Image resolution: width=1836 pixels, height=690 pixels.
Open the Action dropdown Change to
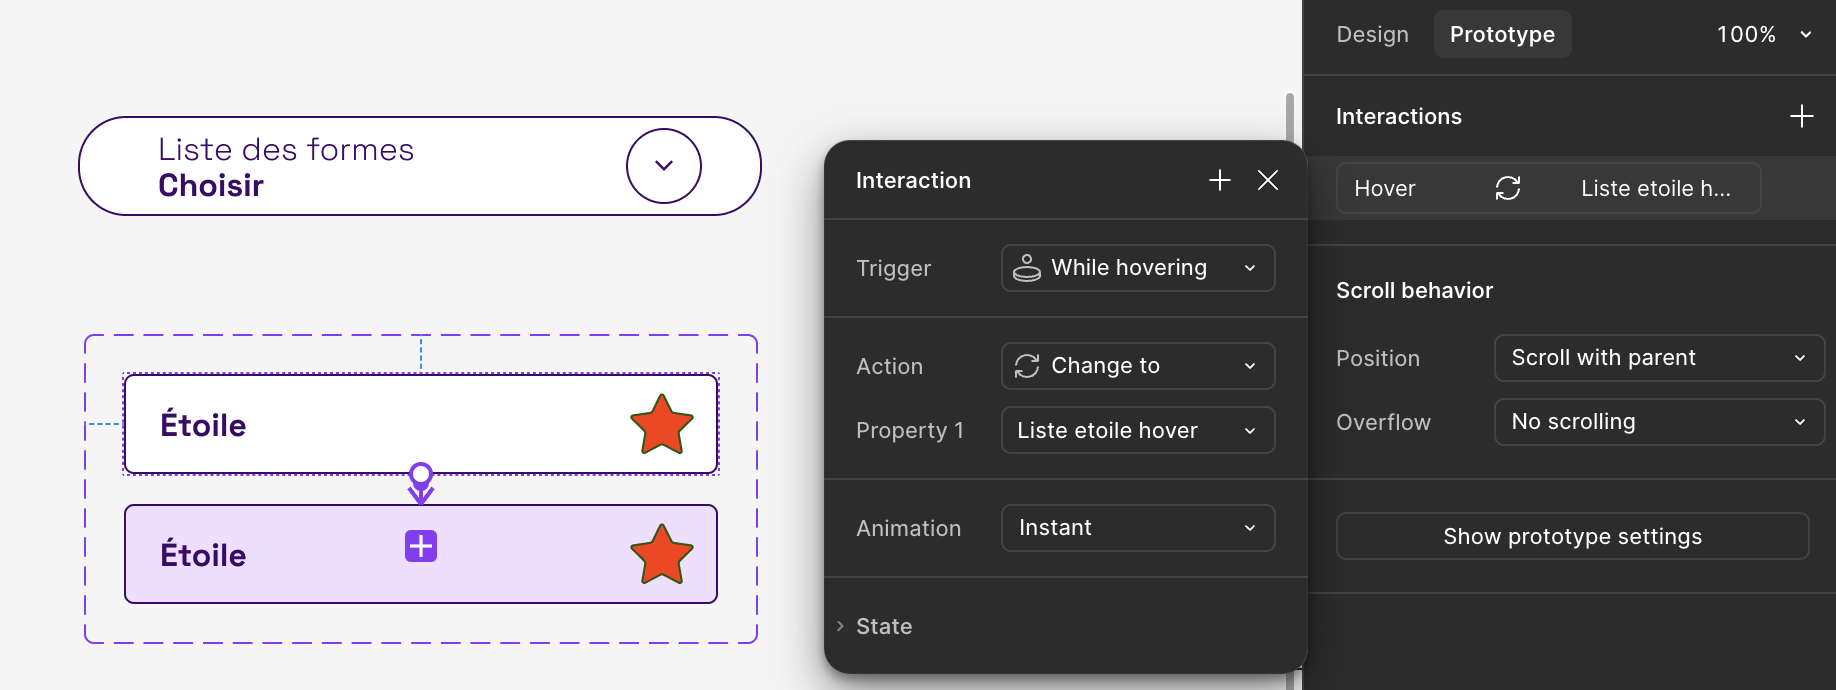click(1137, 366)
